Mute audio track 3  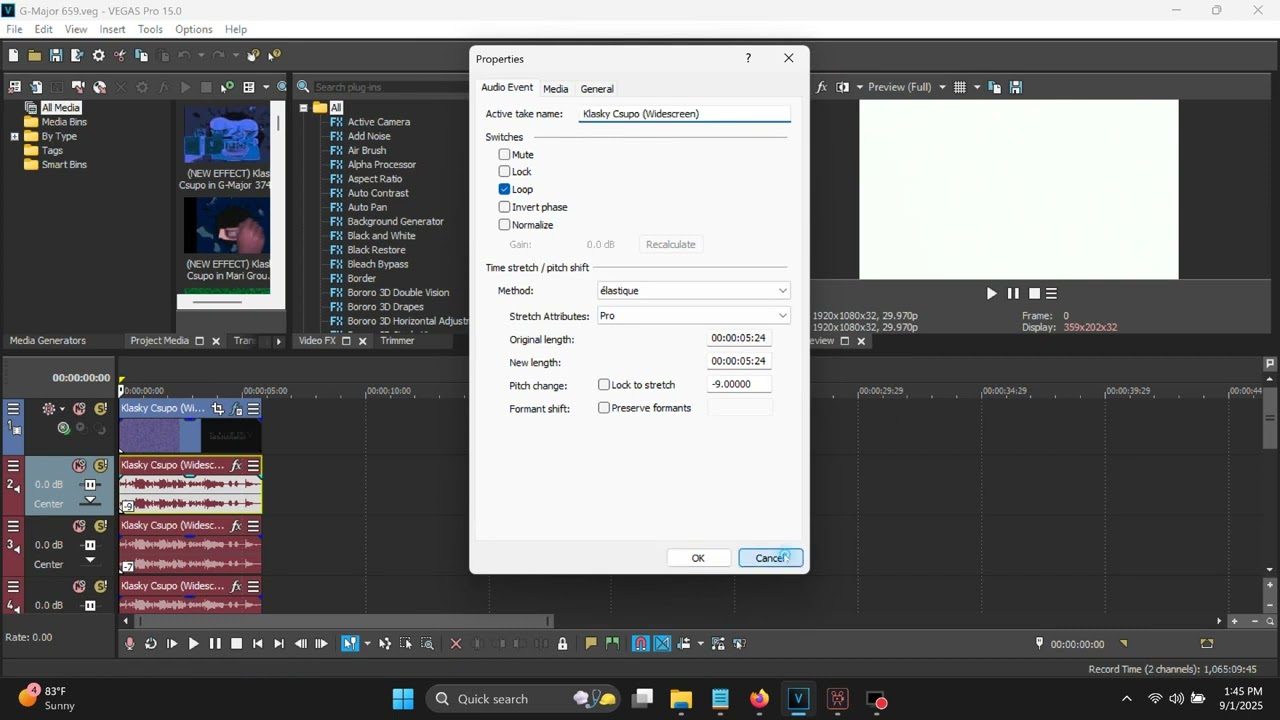(x=79, y=526)
